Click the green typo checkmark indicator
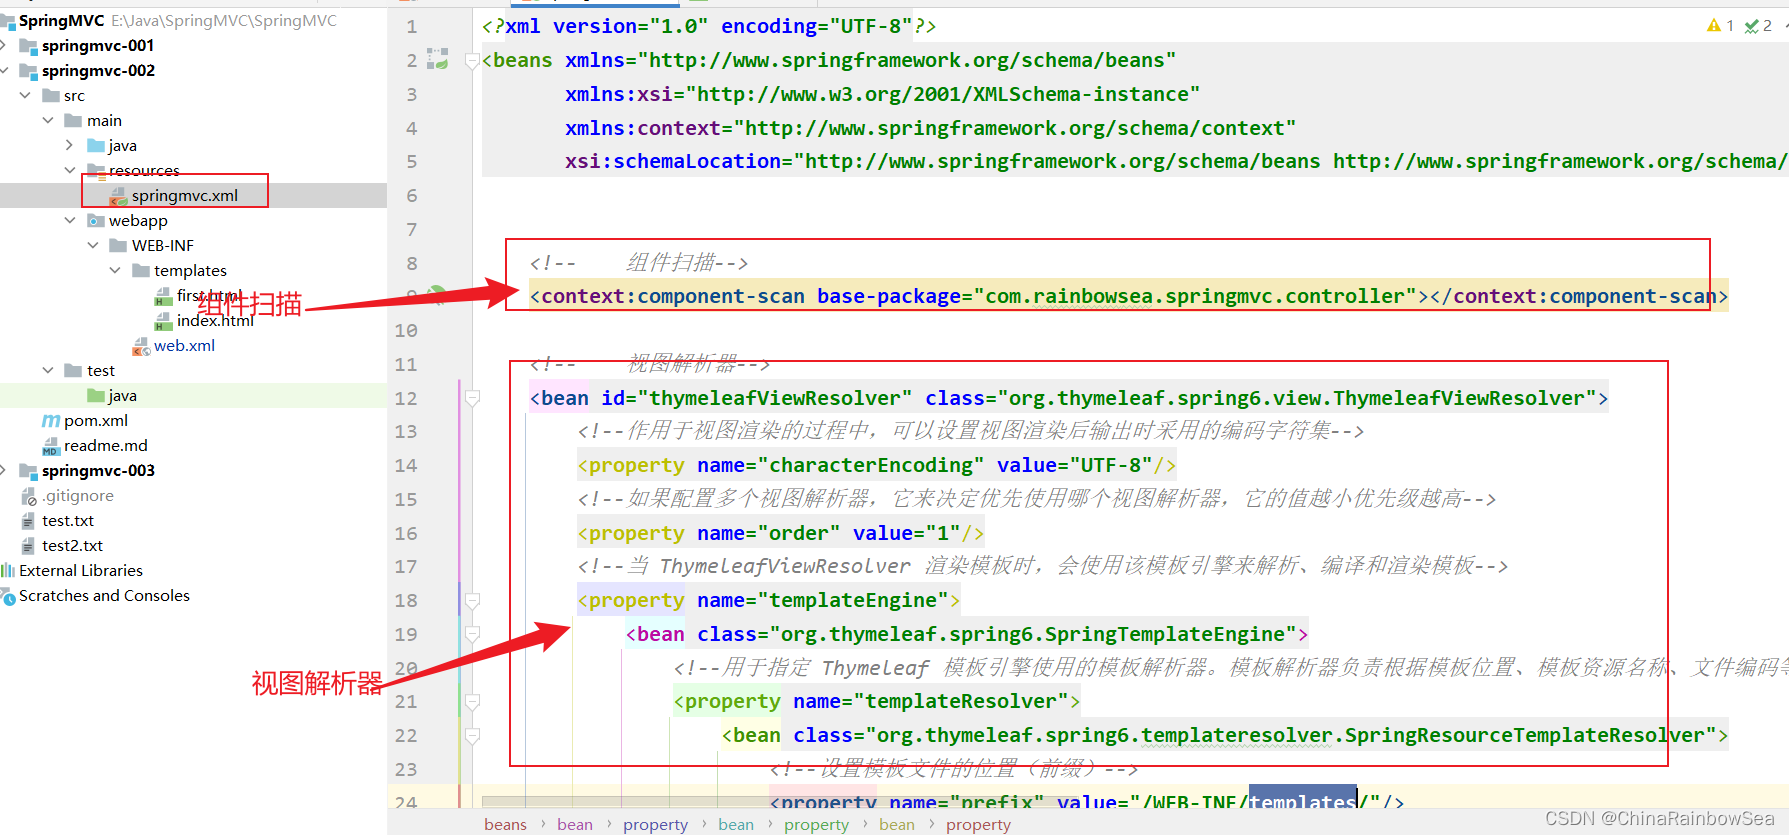 (1752, 26)
